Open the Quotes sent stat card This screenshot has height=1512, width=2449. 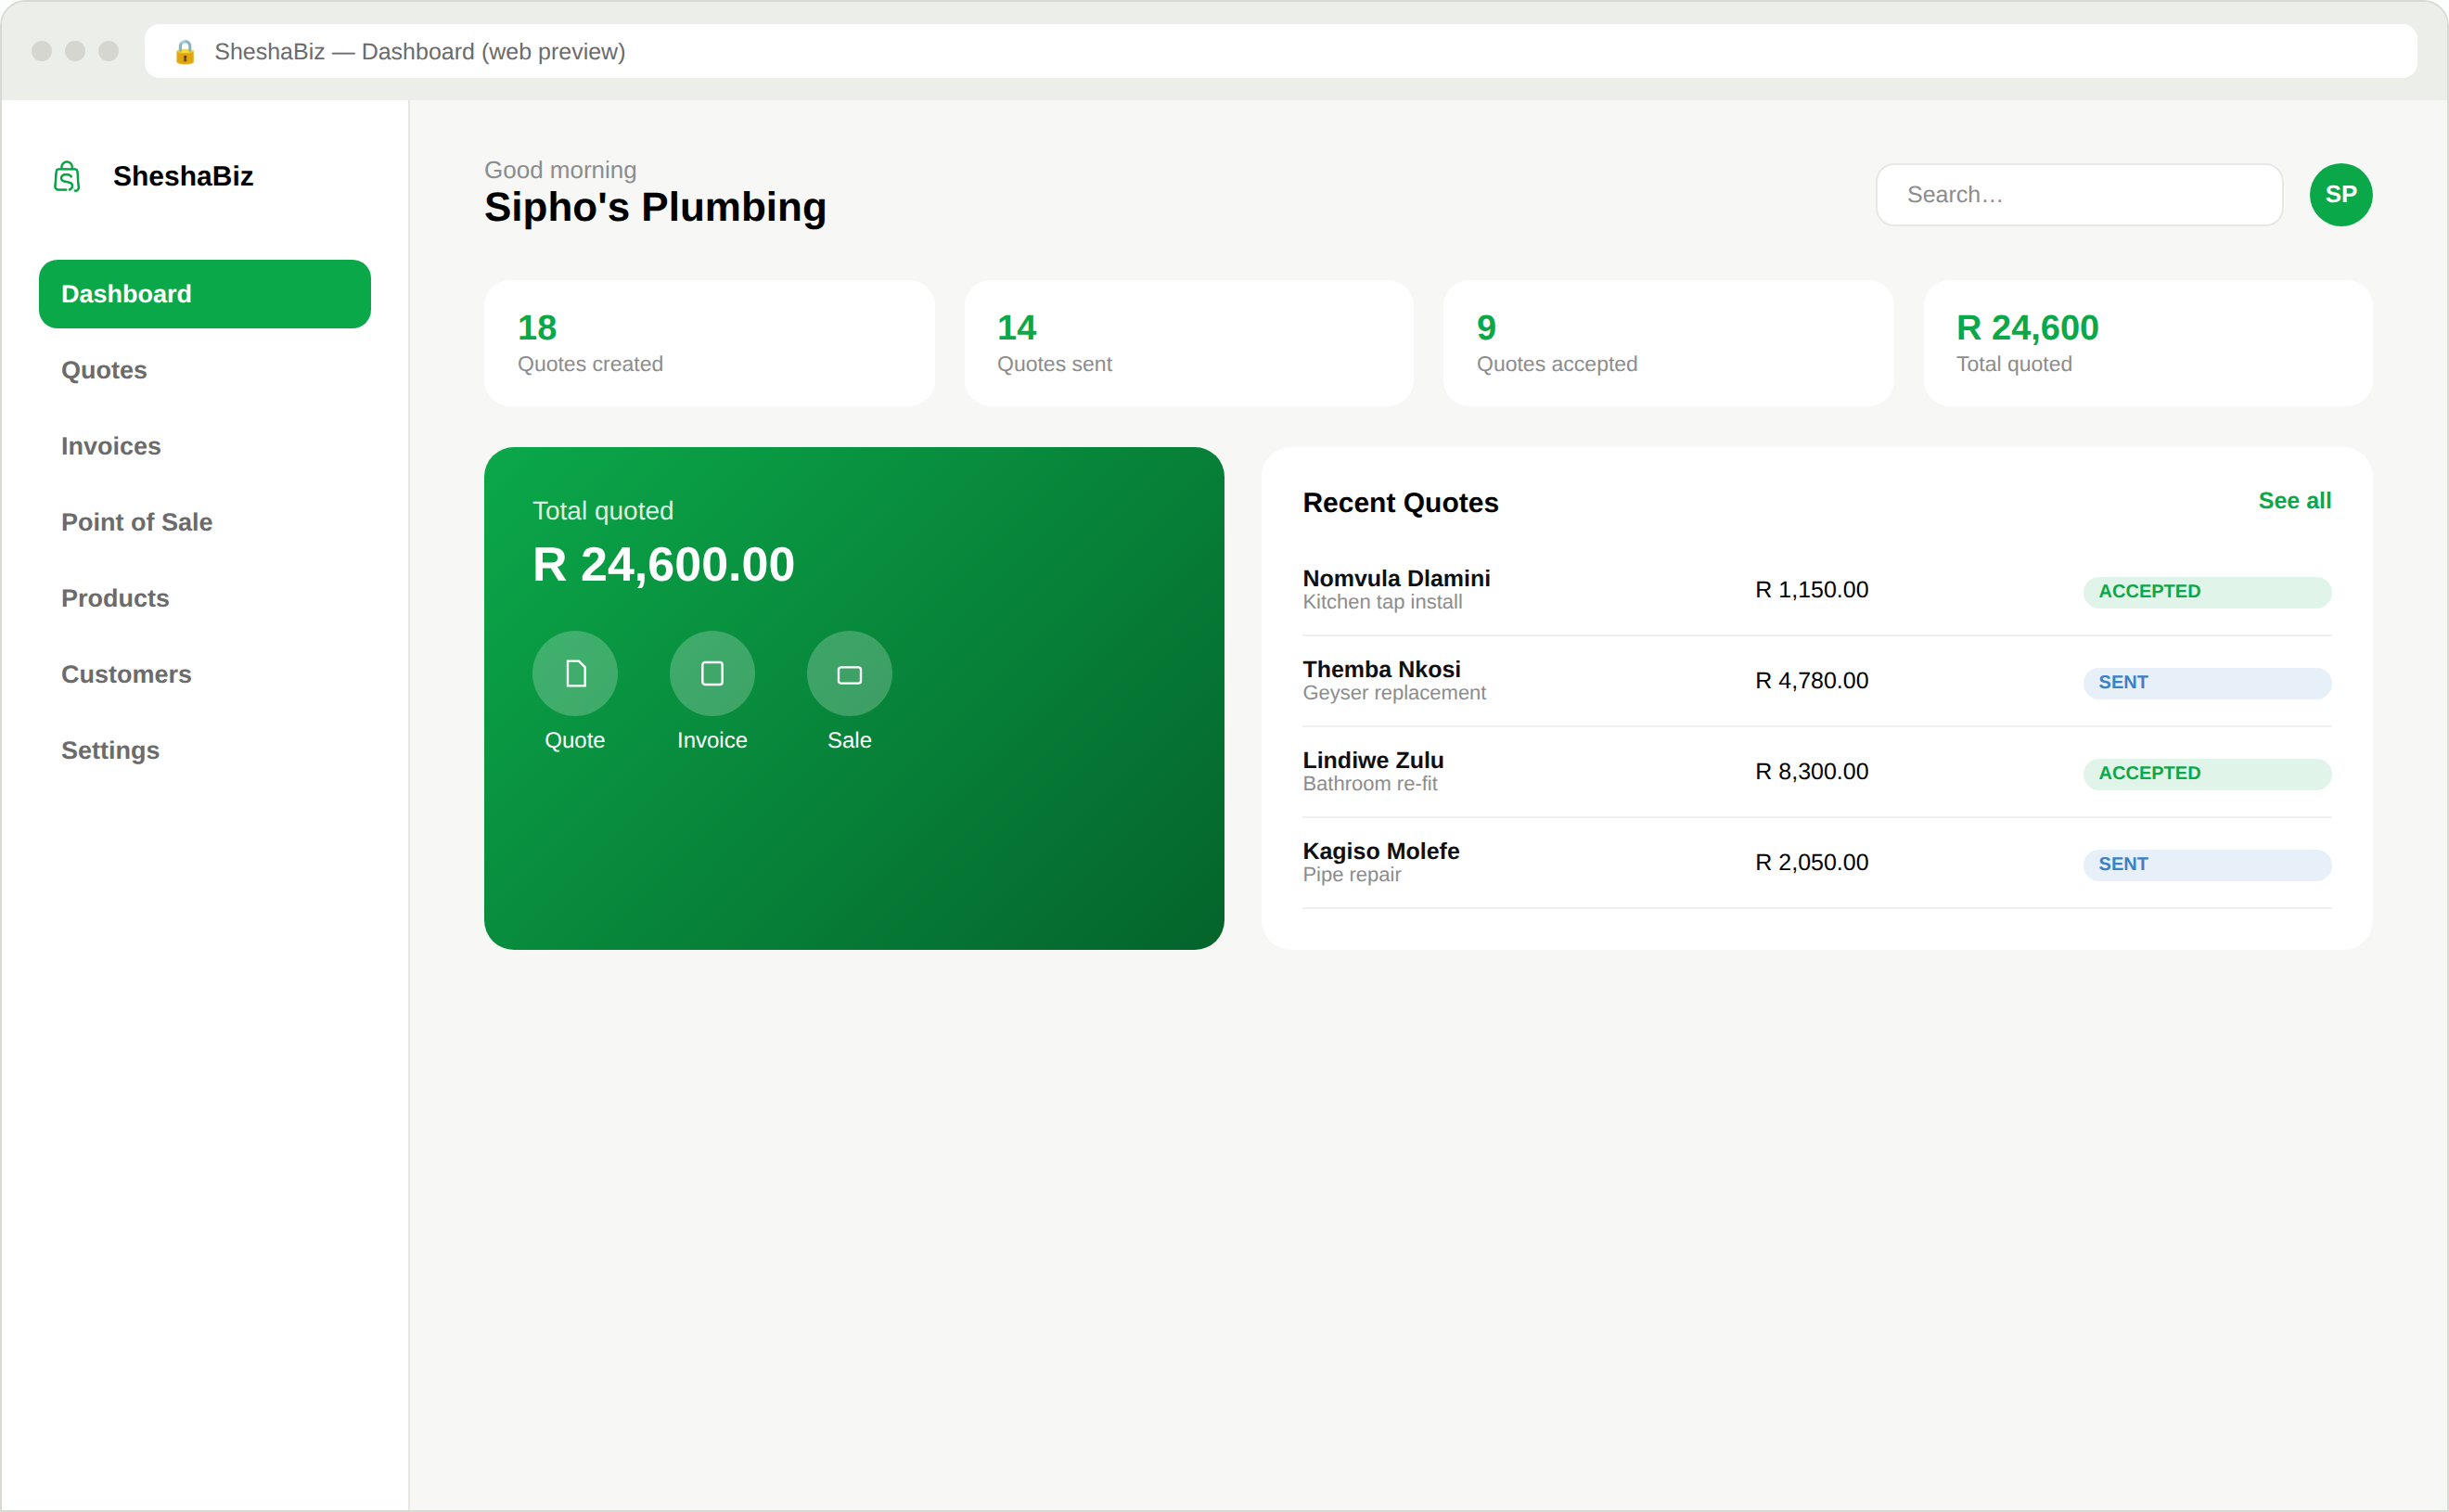click(1188, 343)
